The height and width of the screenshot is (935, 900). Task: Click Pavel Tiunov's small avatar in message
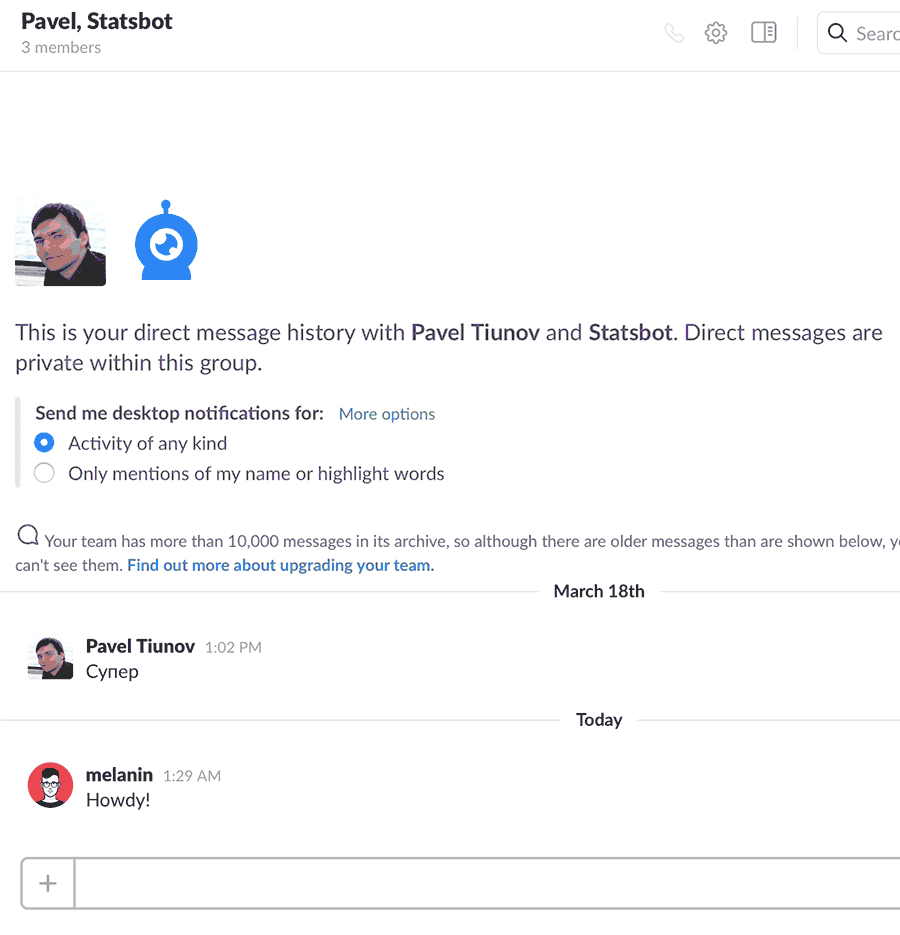(51, 657)
